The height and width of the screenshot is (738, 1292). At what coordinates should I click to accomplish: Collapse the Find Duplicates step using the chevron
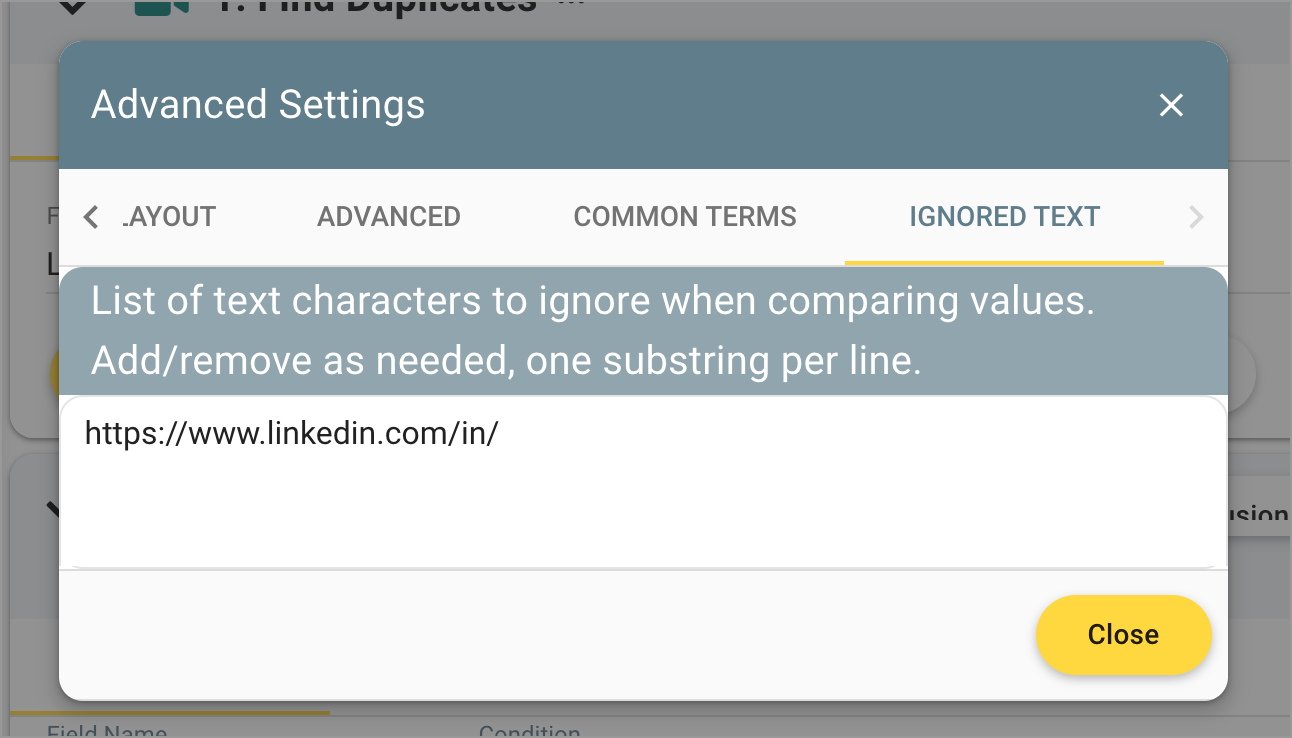click(x=70, y=5)
